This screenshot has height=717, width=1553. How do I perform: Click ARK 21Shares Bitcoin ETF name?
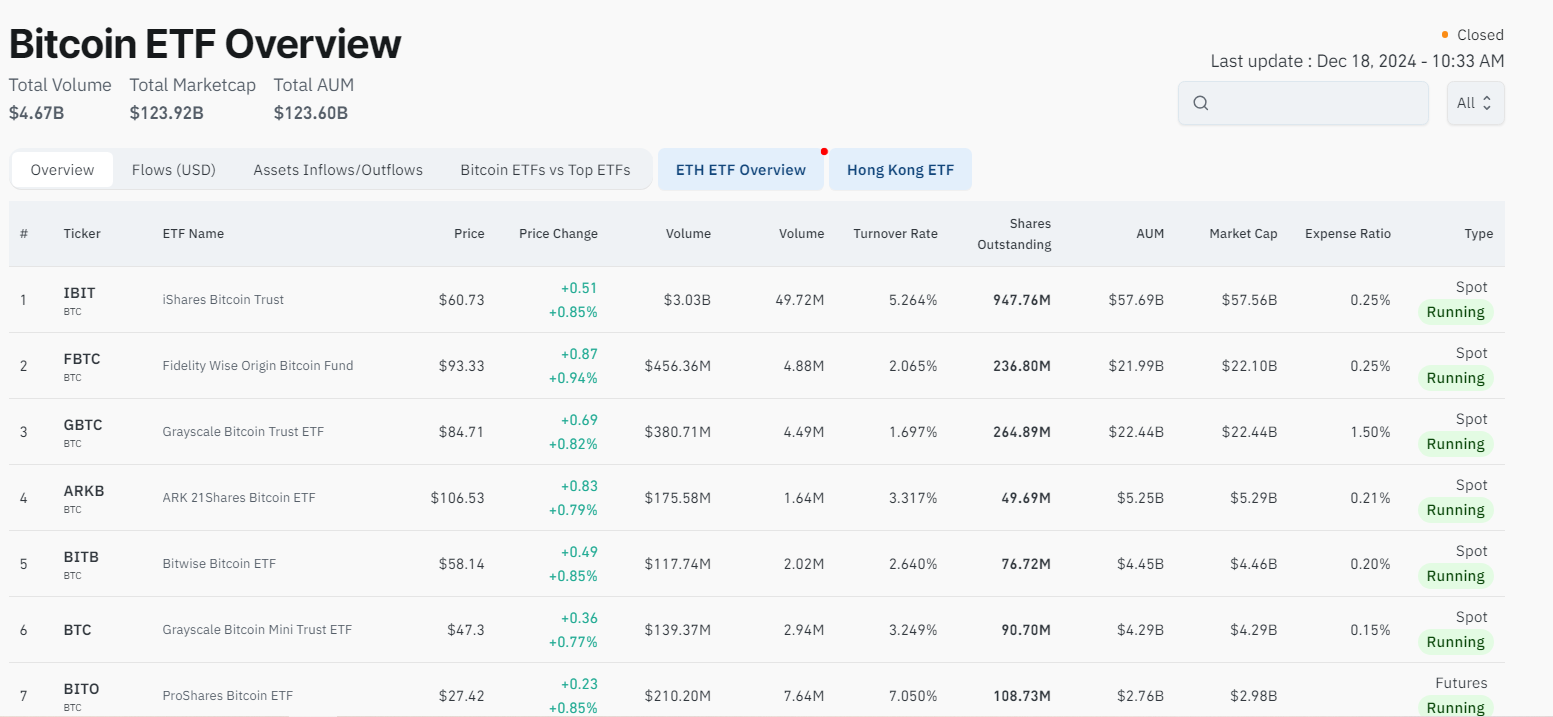pos(239,498)
